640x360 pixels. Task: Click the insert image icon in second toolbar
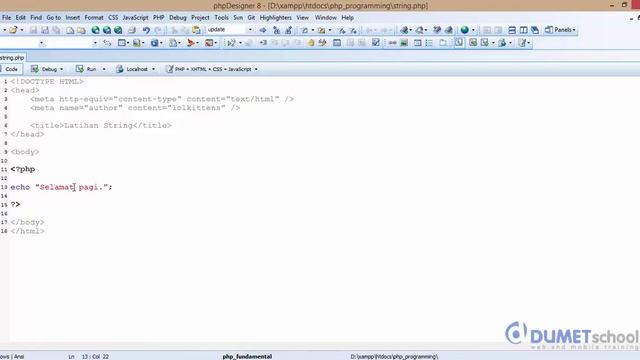point(404,42)
